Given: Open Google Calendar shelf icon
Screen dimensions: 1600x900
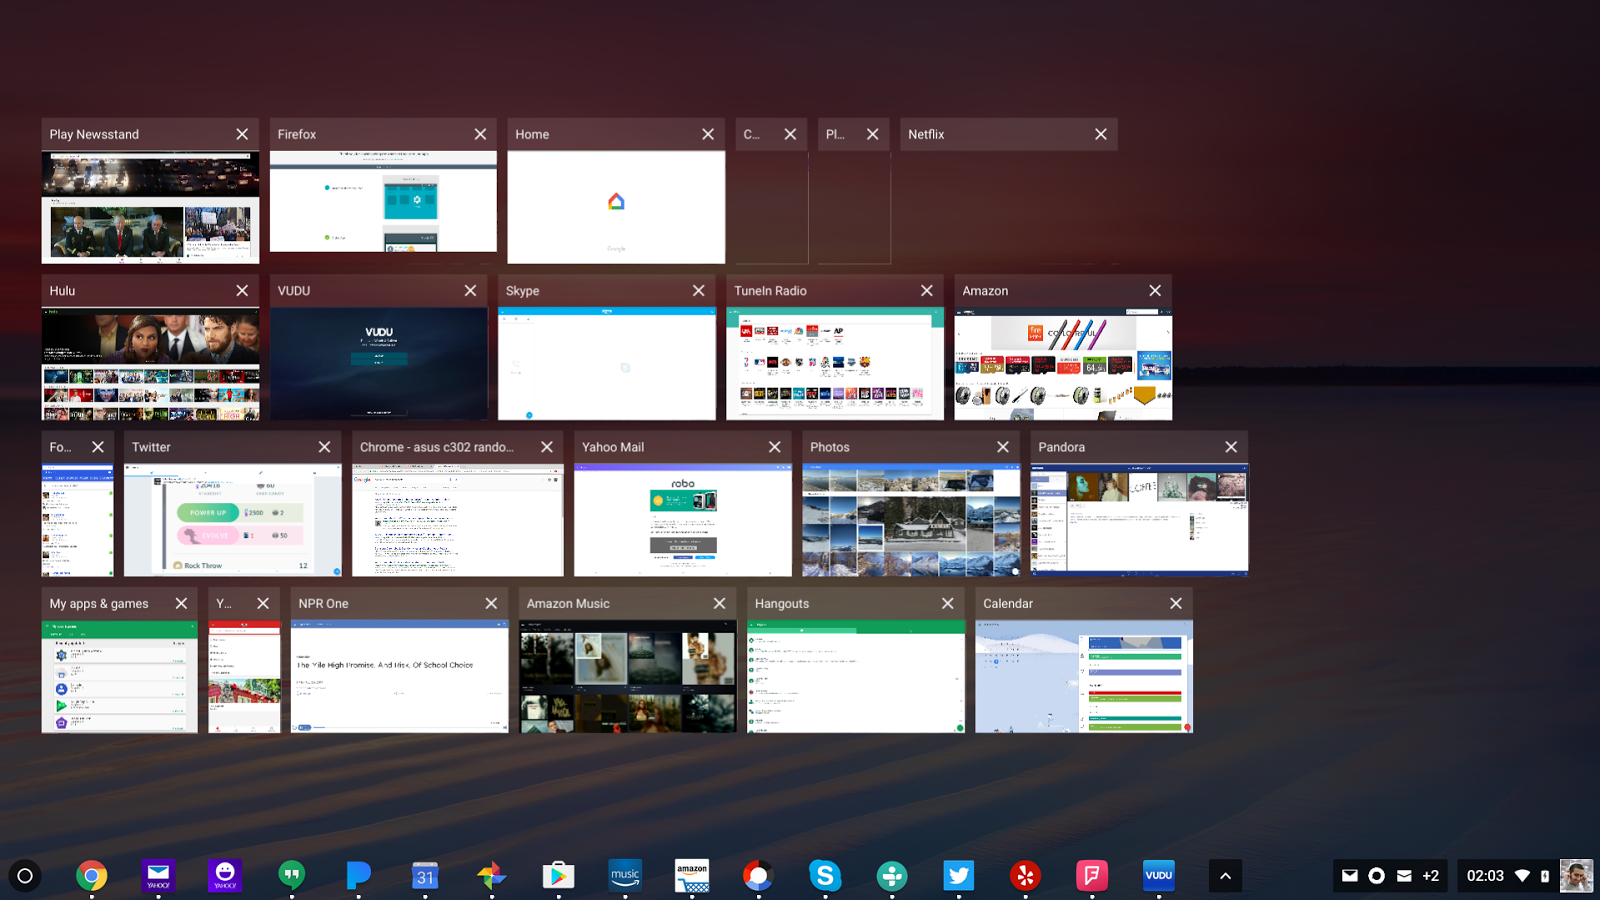Looking at the screenshot, I should tap(425, 876).
